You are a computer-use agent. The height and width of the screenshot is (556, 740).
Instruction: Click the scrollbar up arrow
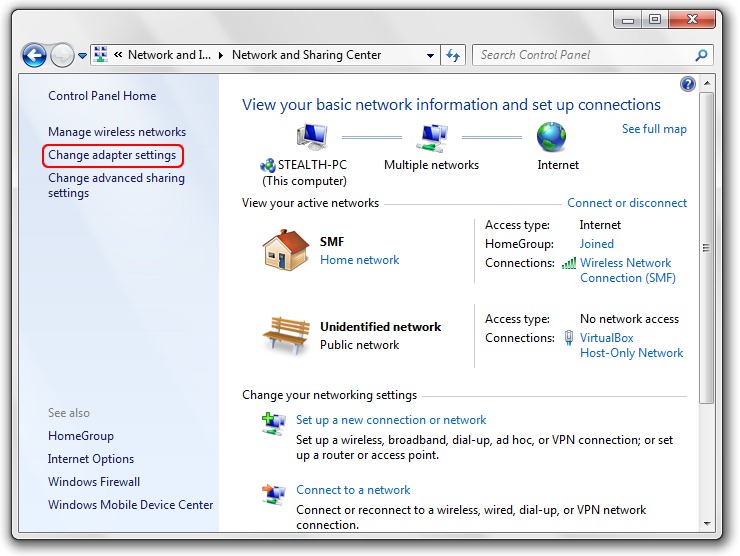tap(706, 83)
